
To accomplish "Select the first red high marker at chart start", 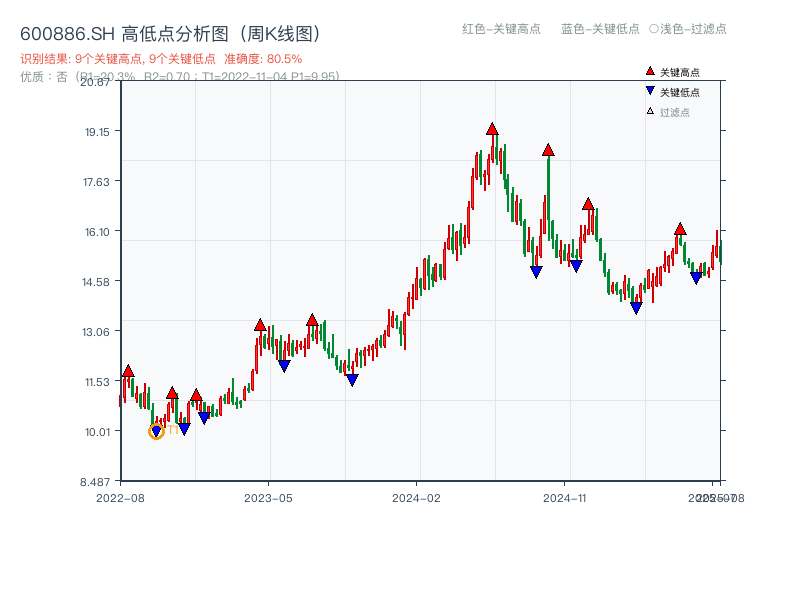I will [x=128, y=371].
